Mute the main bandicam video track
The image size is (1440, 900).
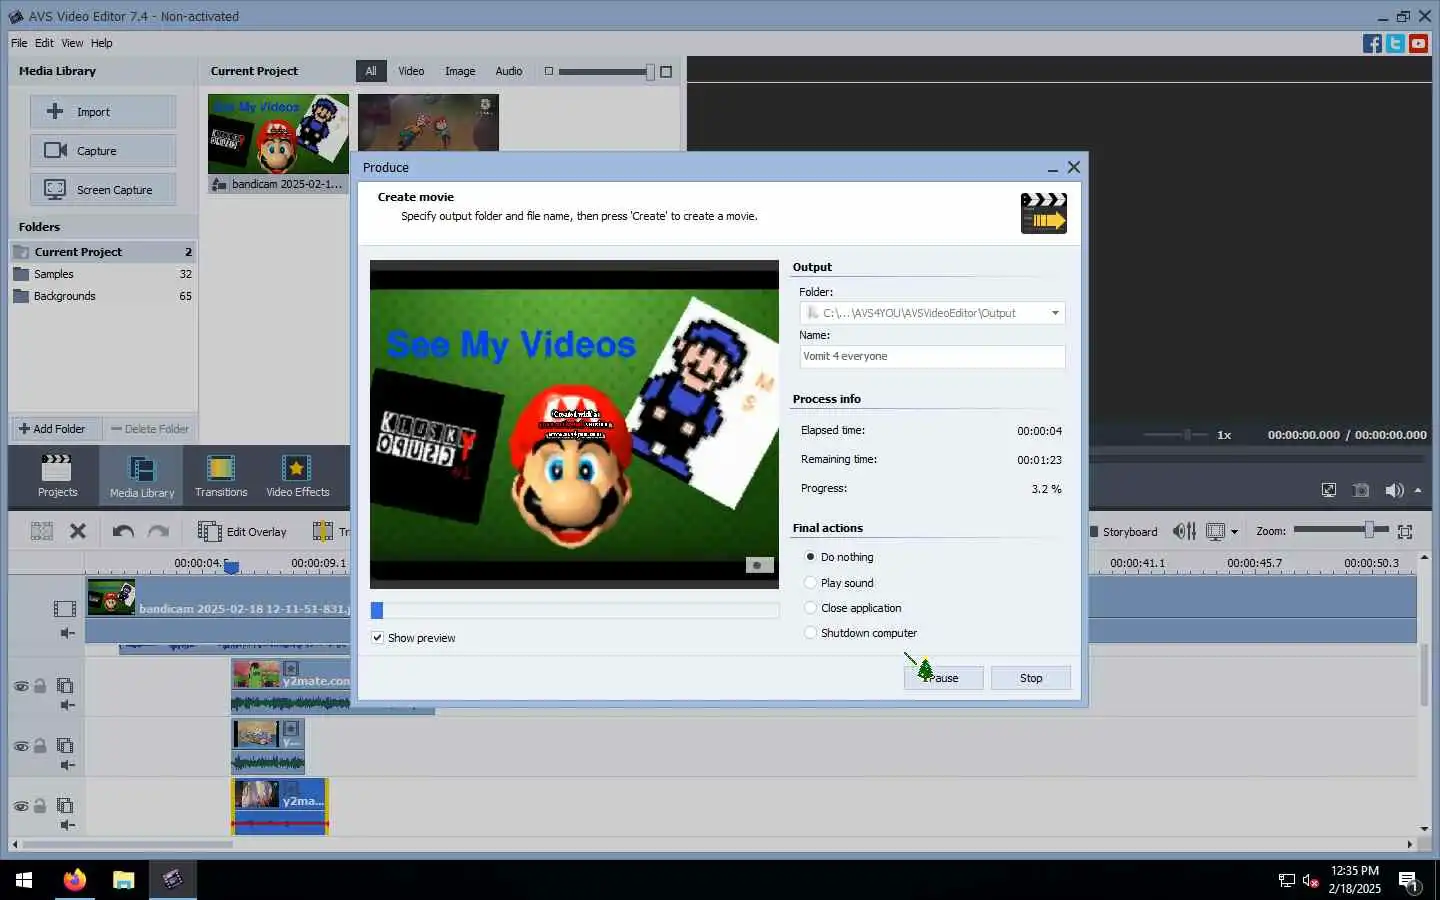point(67,633)
